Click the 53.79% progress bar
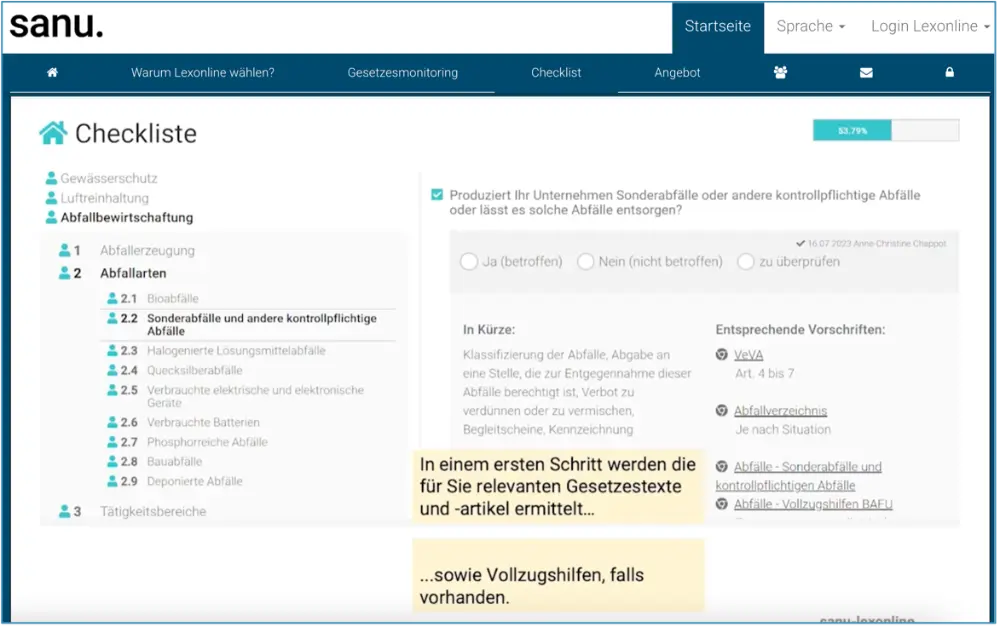 pyautogui.click(x=886, y=130)
